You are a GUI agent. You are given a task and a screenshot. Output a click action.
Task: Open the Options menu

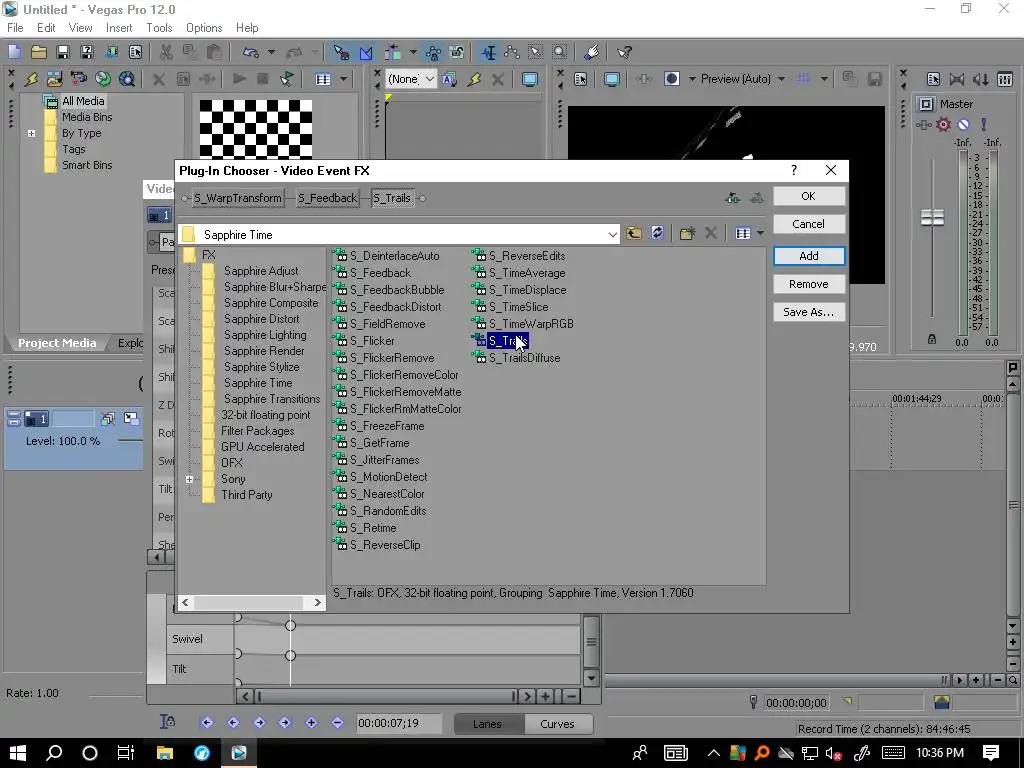click(204, 28)
